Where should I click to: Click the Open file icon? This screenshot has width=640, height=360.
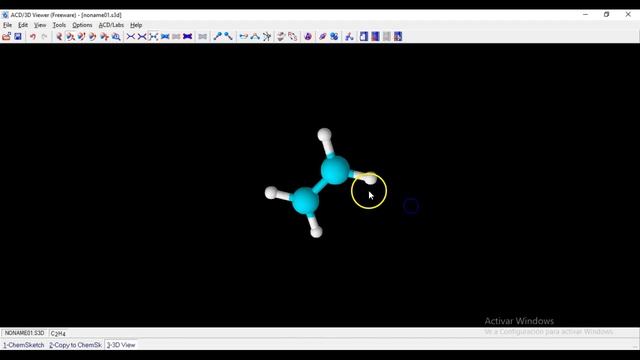(7, 37)
